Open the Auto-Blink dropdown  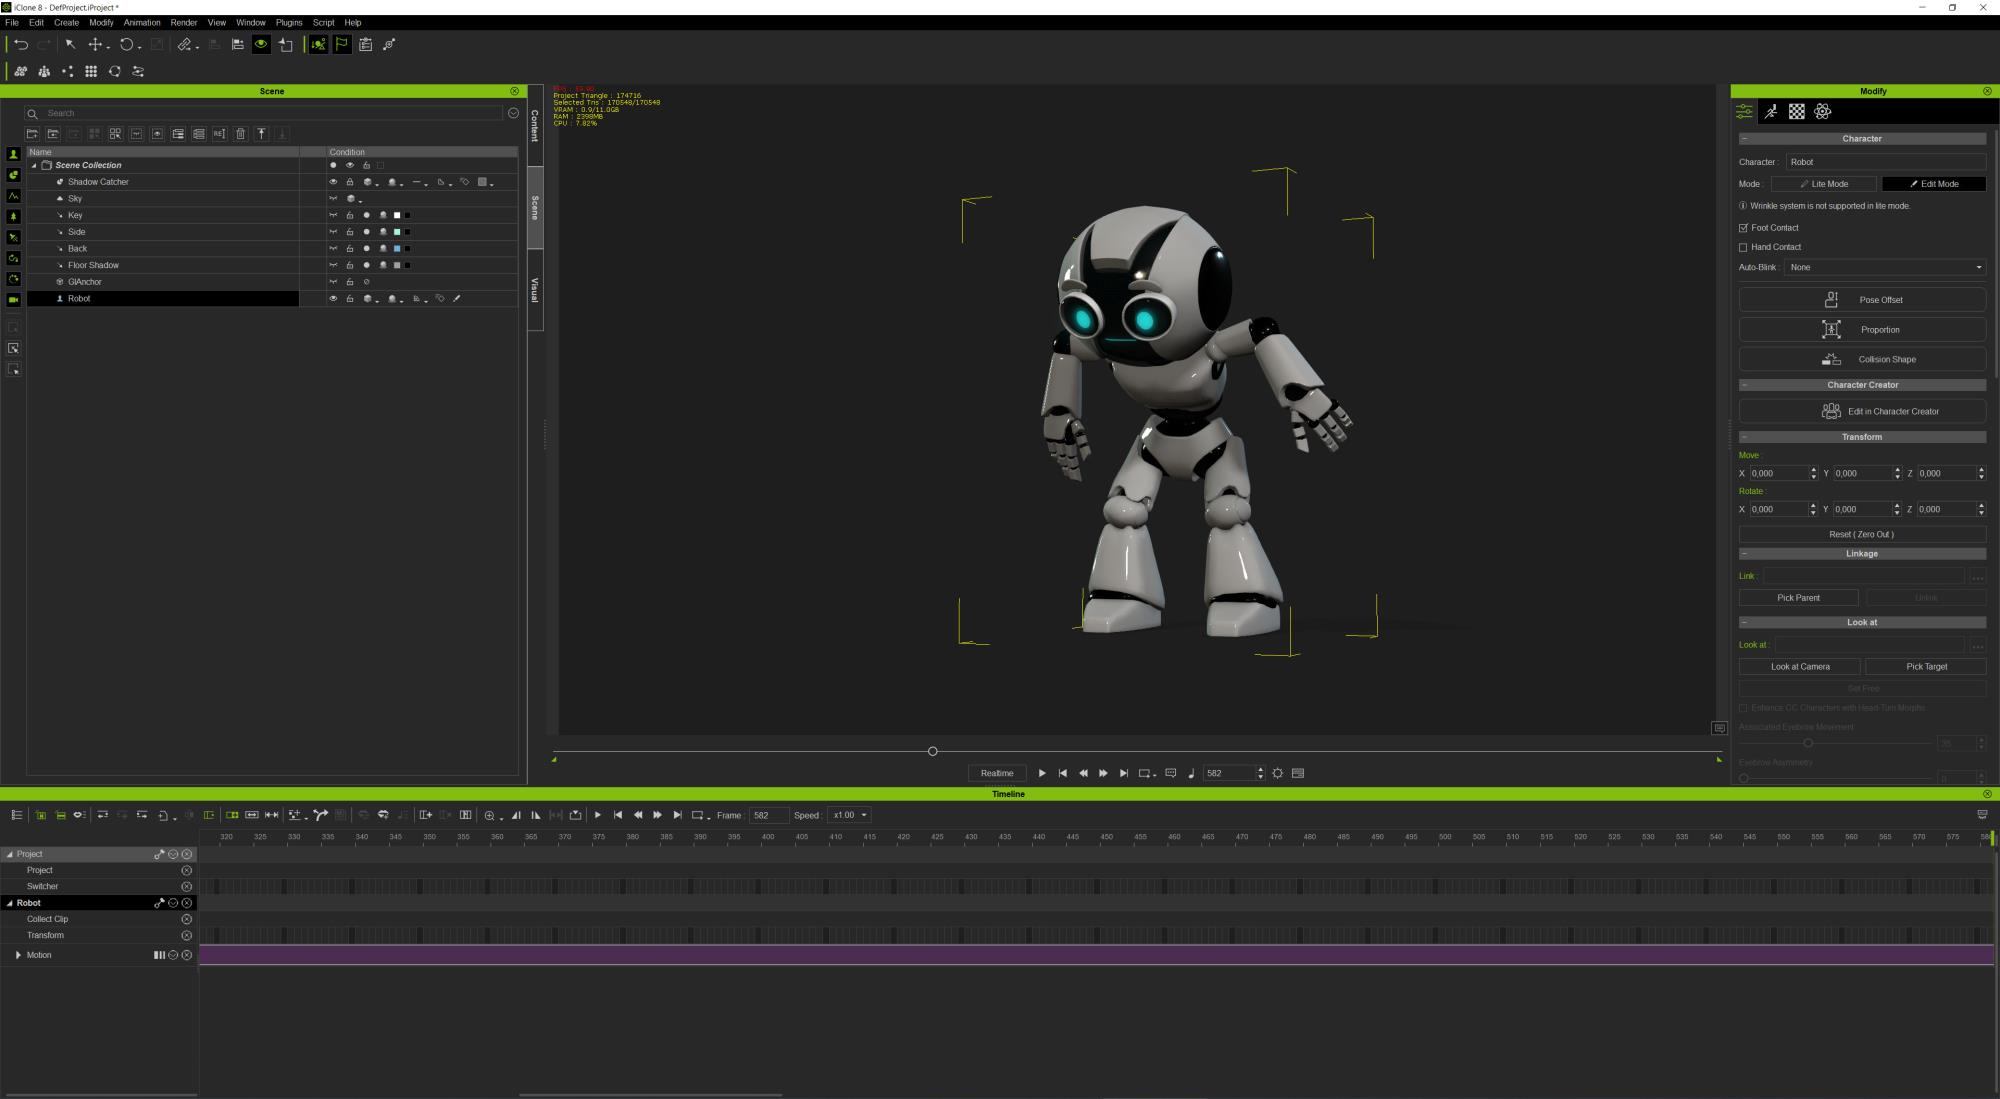(1885, 268)
